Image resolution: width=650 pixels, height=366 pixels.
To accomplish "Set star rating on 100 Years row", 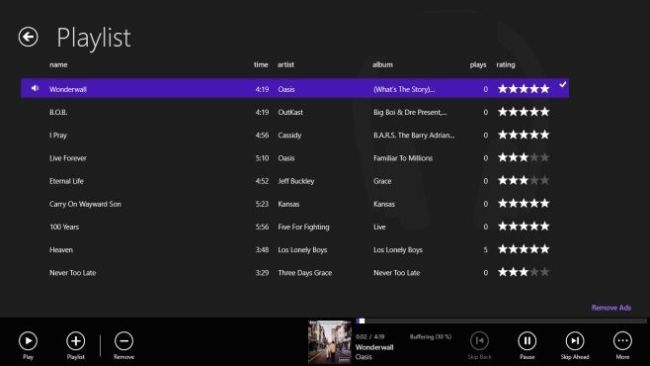I will [524, 226].
